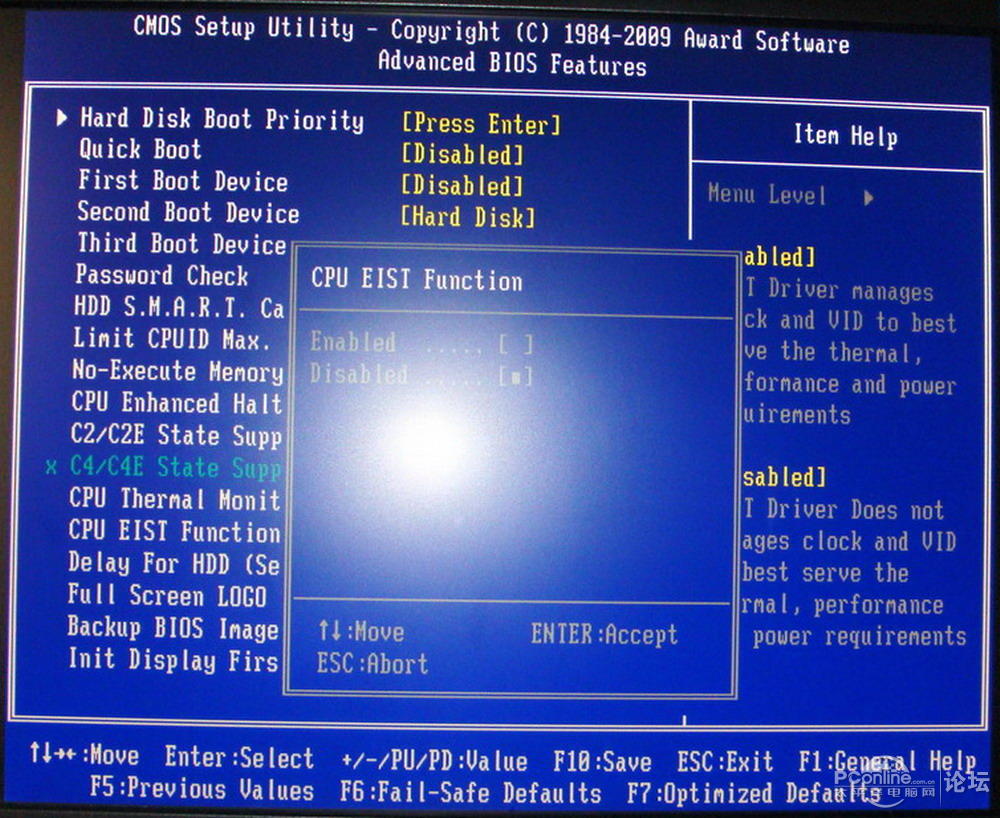Click the x marker beside C4/C4E State

click(x=51, y=467)
